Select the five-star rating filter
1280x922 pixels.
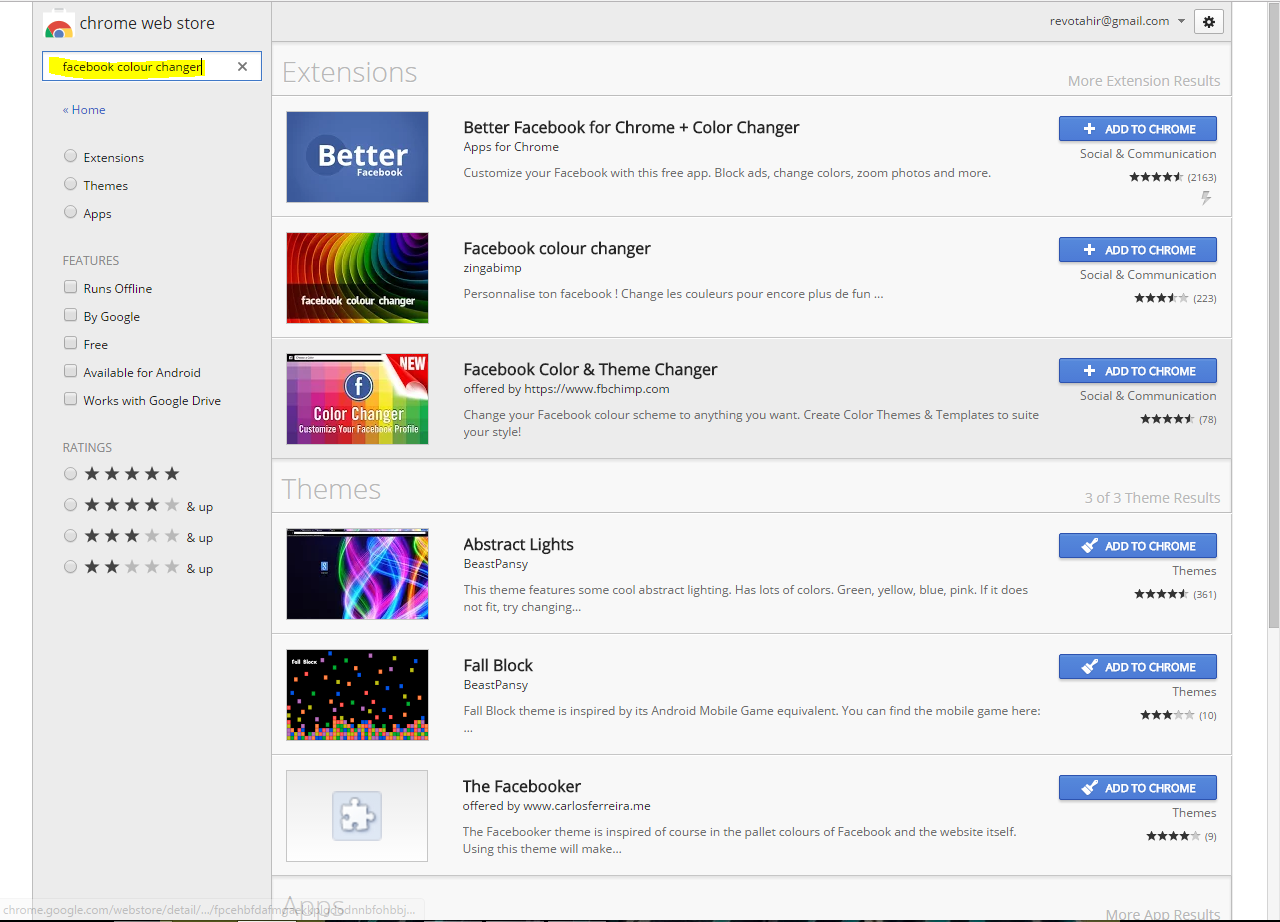[70, 474]
